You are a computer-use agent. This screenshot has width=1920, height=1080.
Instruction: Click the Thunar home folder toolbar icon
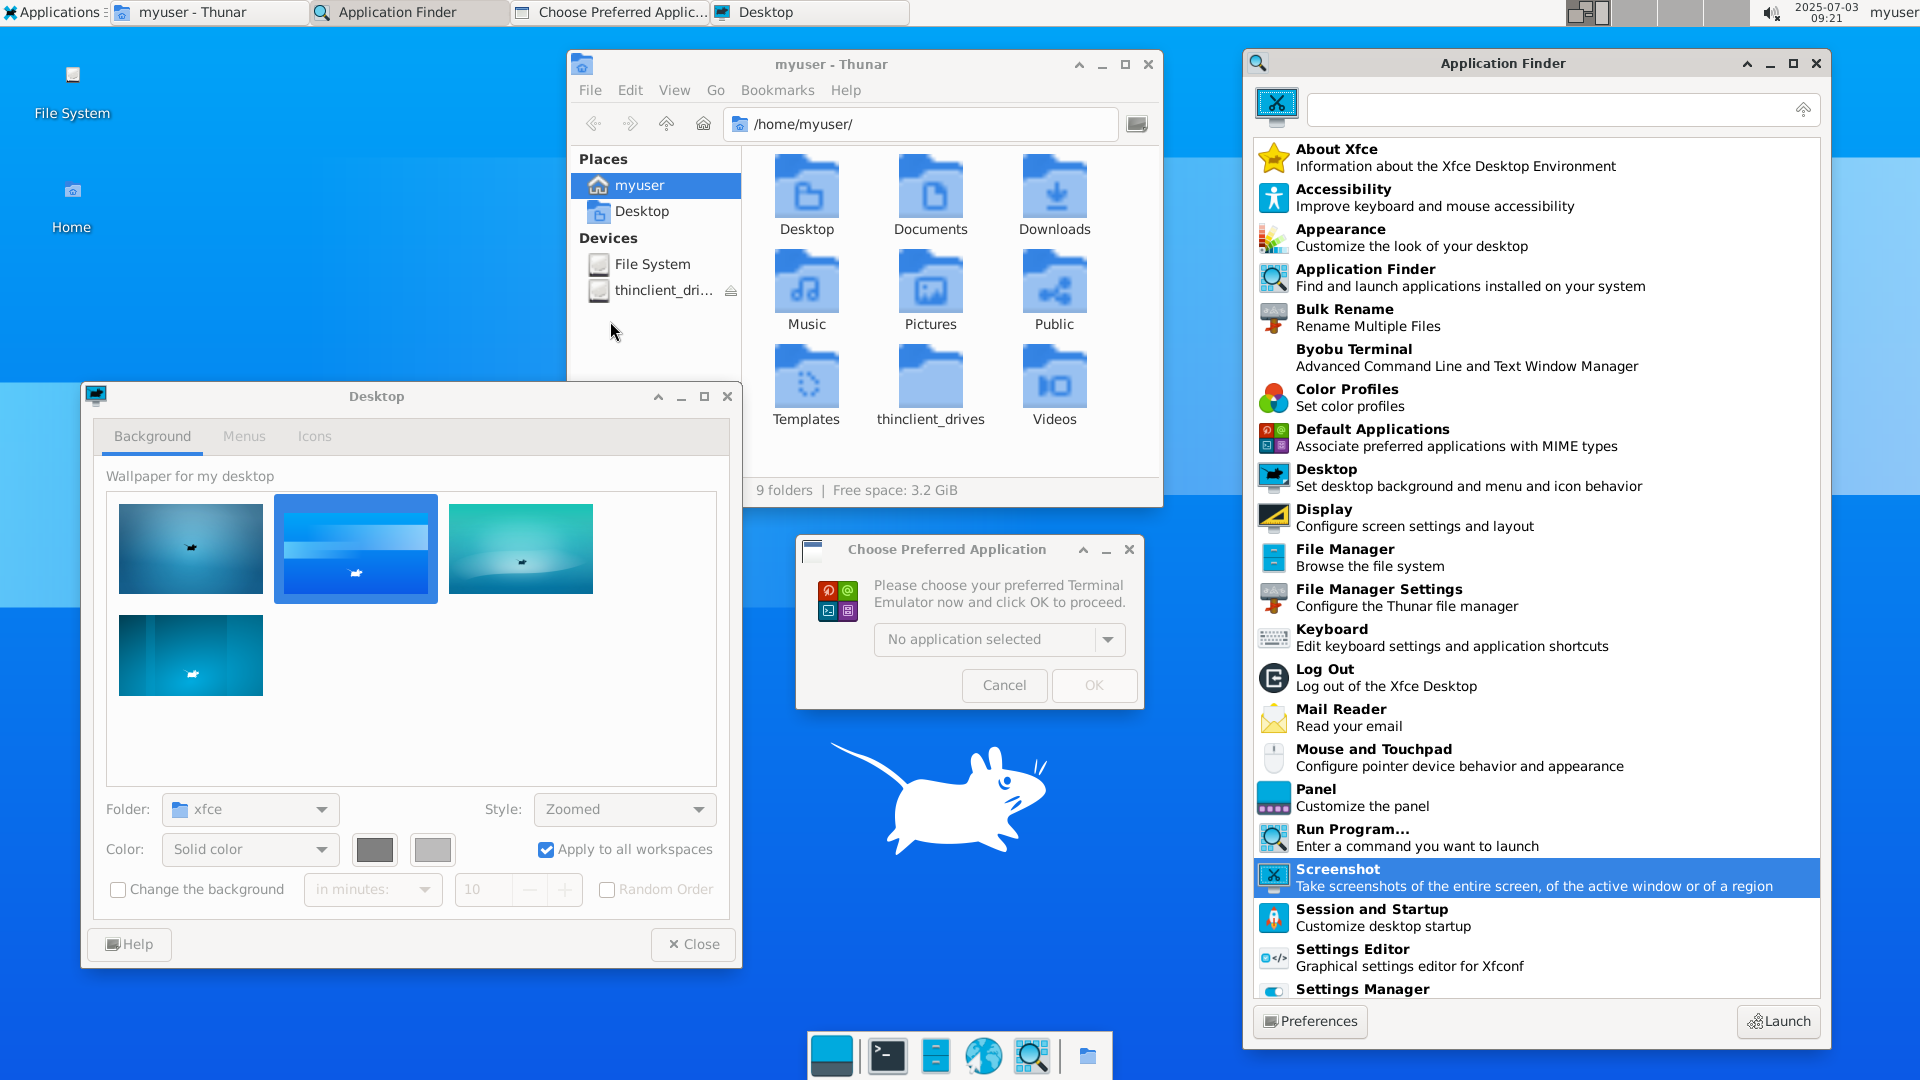[703, 124]
